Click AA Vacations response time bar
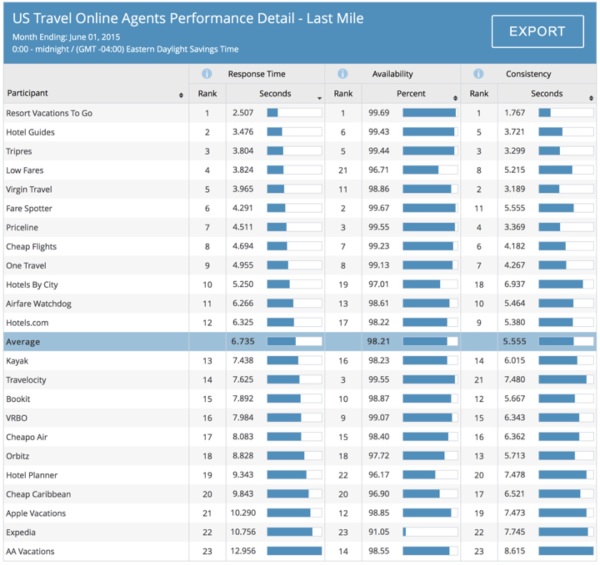 pos(294,551)
